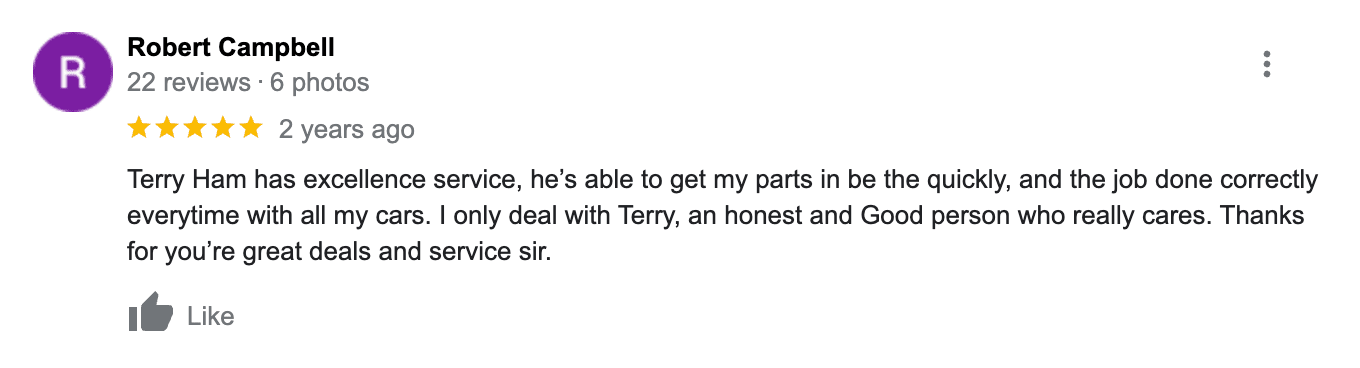Click the third yellow rating star

pos(195,128)
